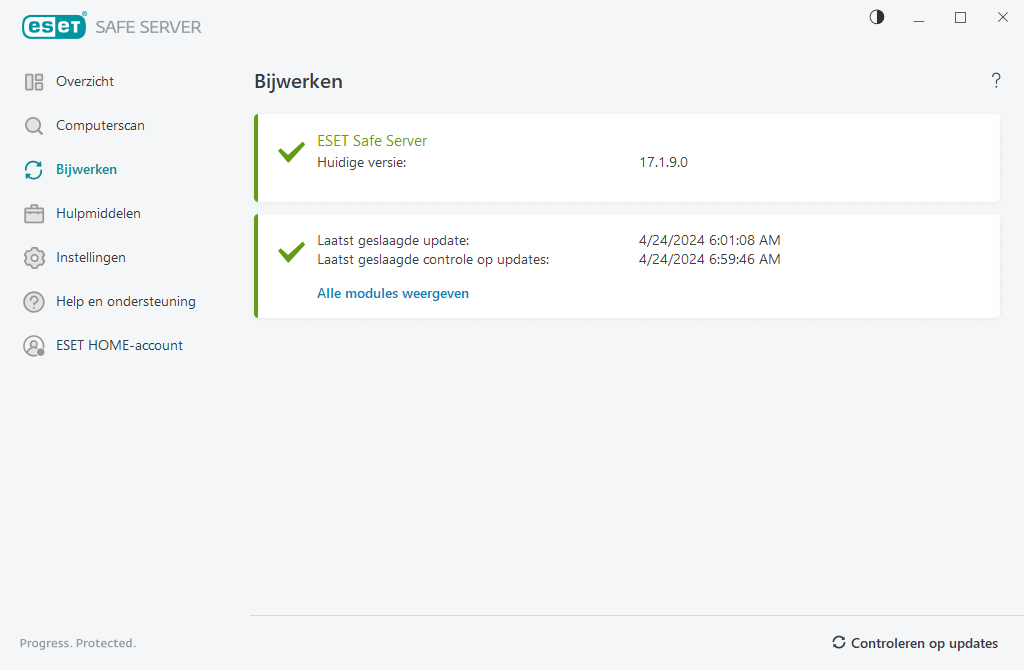This screenshot has height=670, width=1024.
Task: Click the Bijwerken refresh icon
Action: (33, 169)
